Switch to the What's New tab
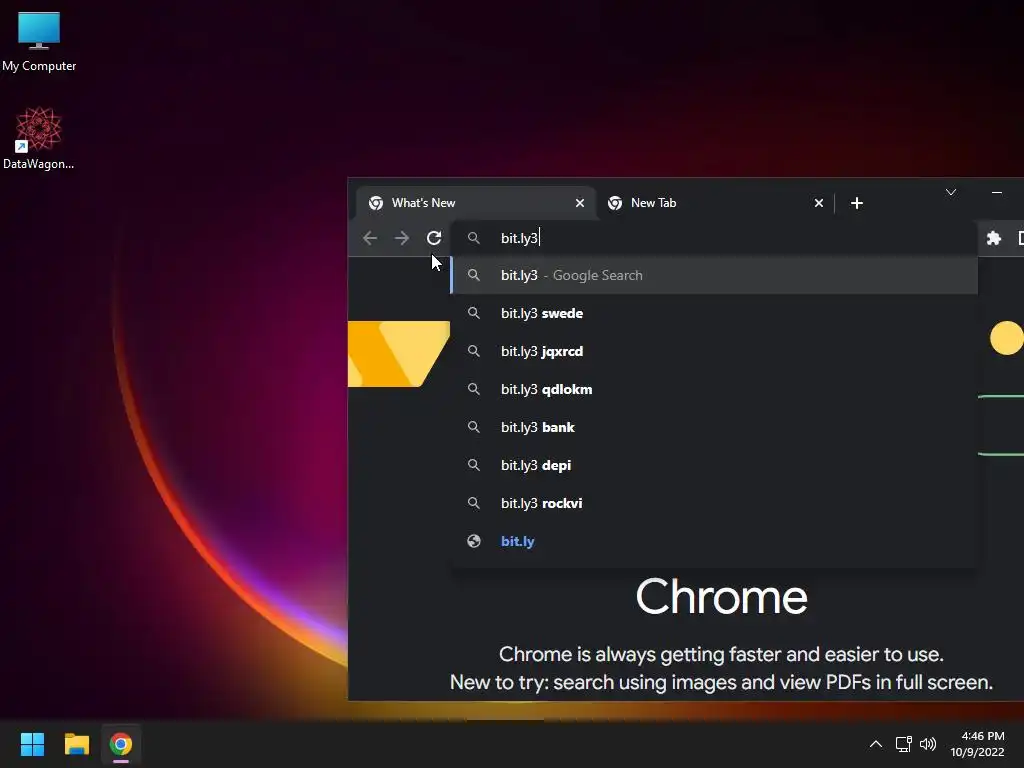 475,203
